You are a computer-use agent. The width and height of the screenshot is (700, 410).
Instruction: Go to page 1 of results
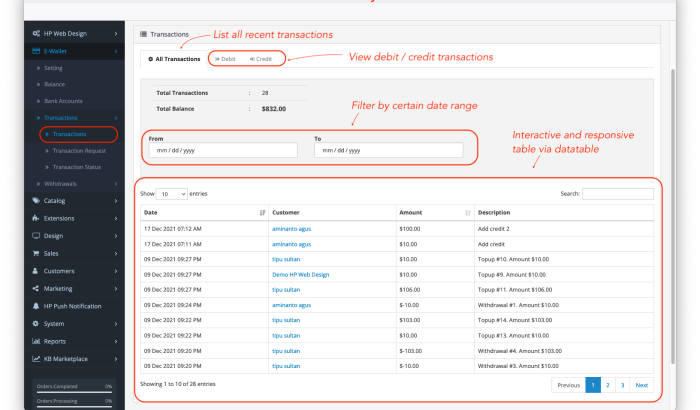tap(593, 385)
